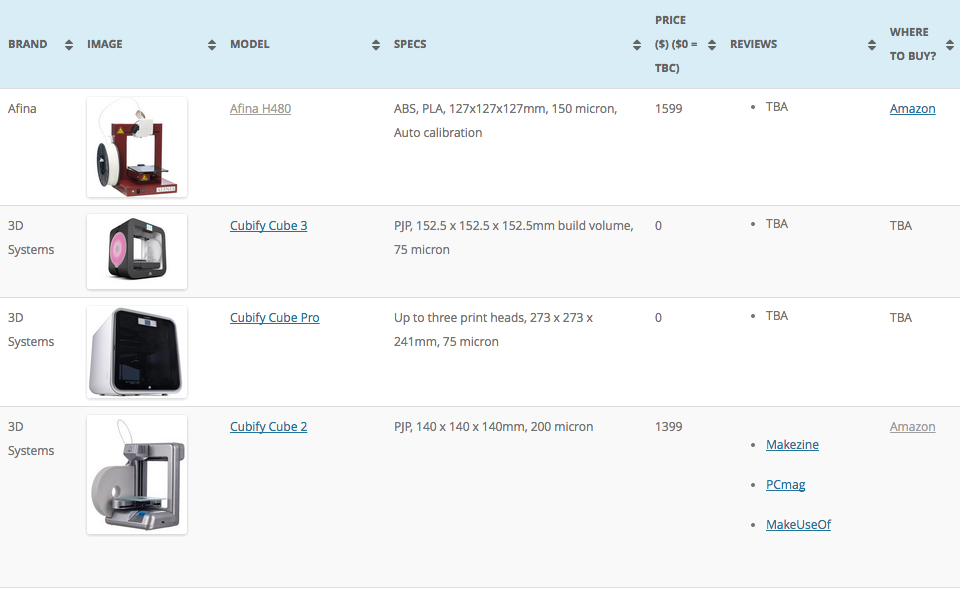Screen dimensions: 961x589
Task: Click the BRAND column header
Action: tap(28, 44)
